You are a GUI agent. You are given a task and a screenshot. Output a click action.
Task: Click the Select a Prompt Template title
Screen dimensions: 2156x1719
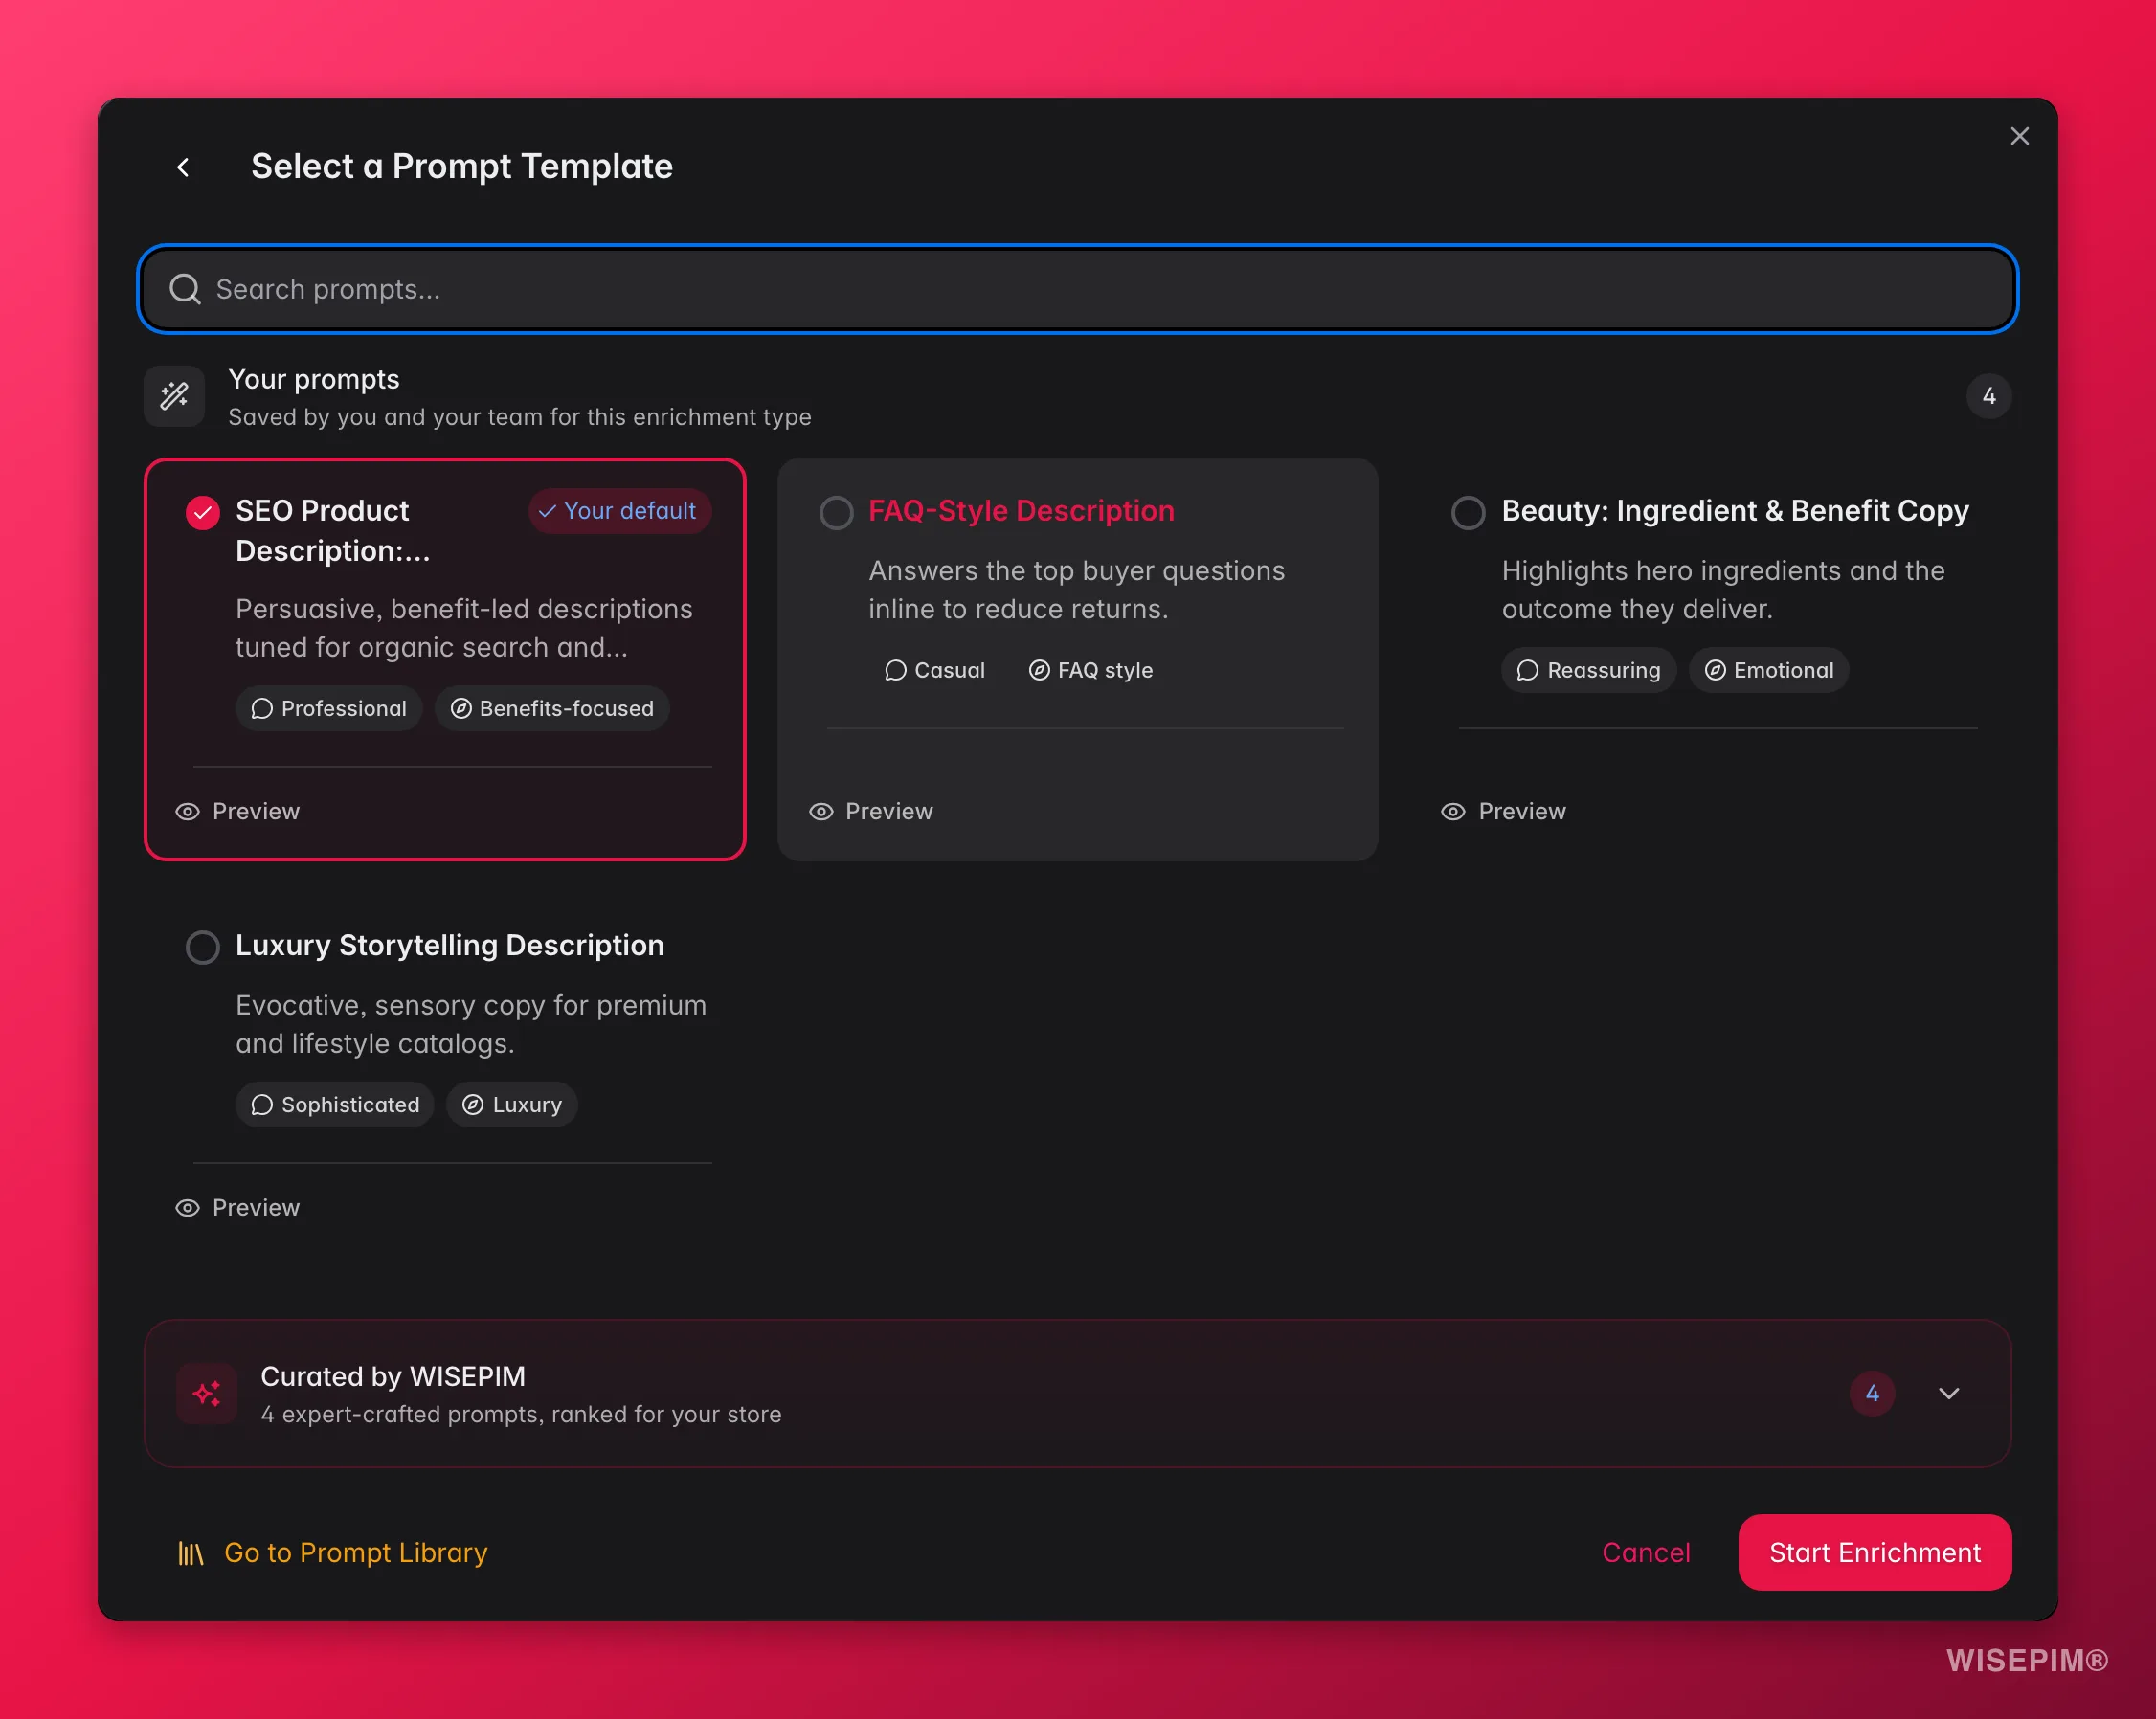(x=462, y=166)
